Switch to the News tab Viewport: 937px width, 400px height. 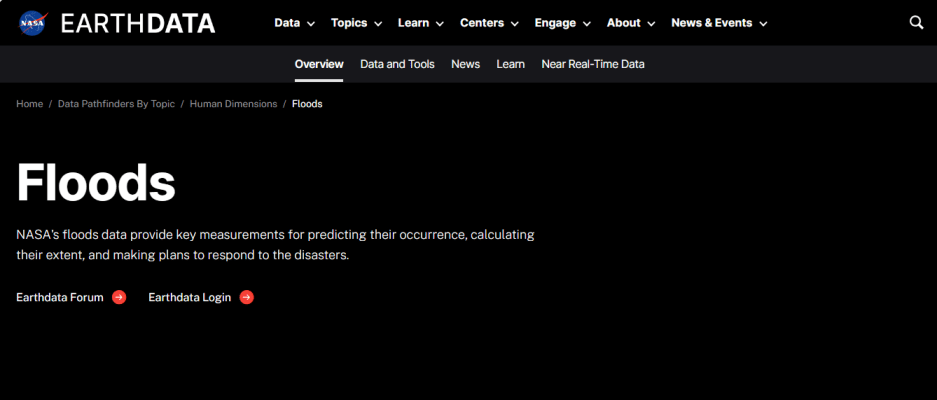465,64
